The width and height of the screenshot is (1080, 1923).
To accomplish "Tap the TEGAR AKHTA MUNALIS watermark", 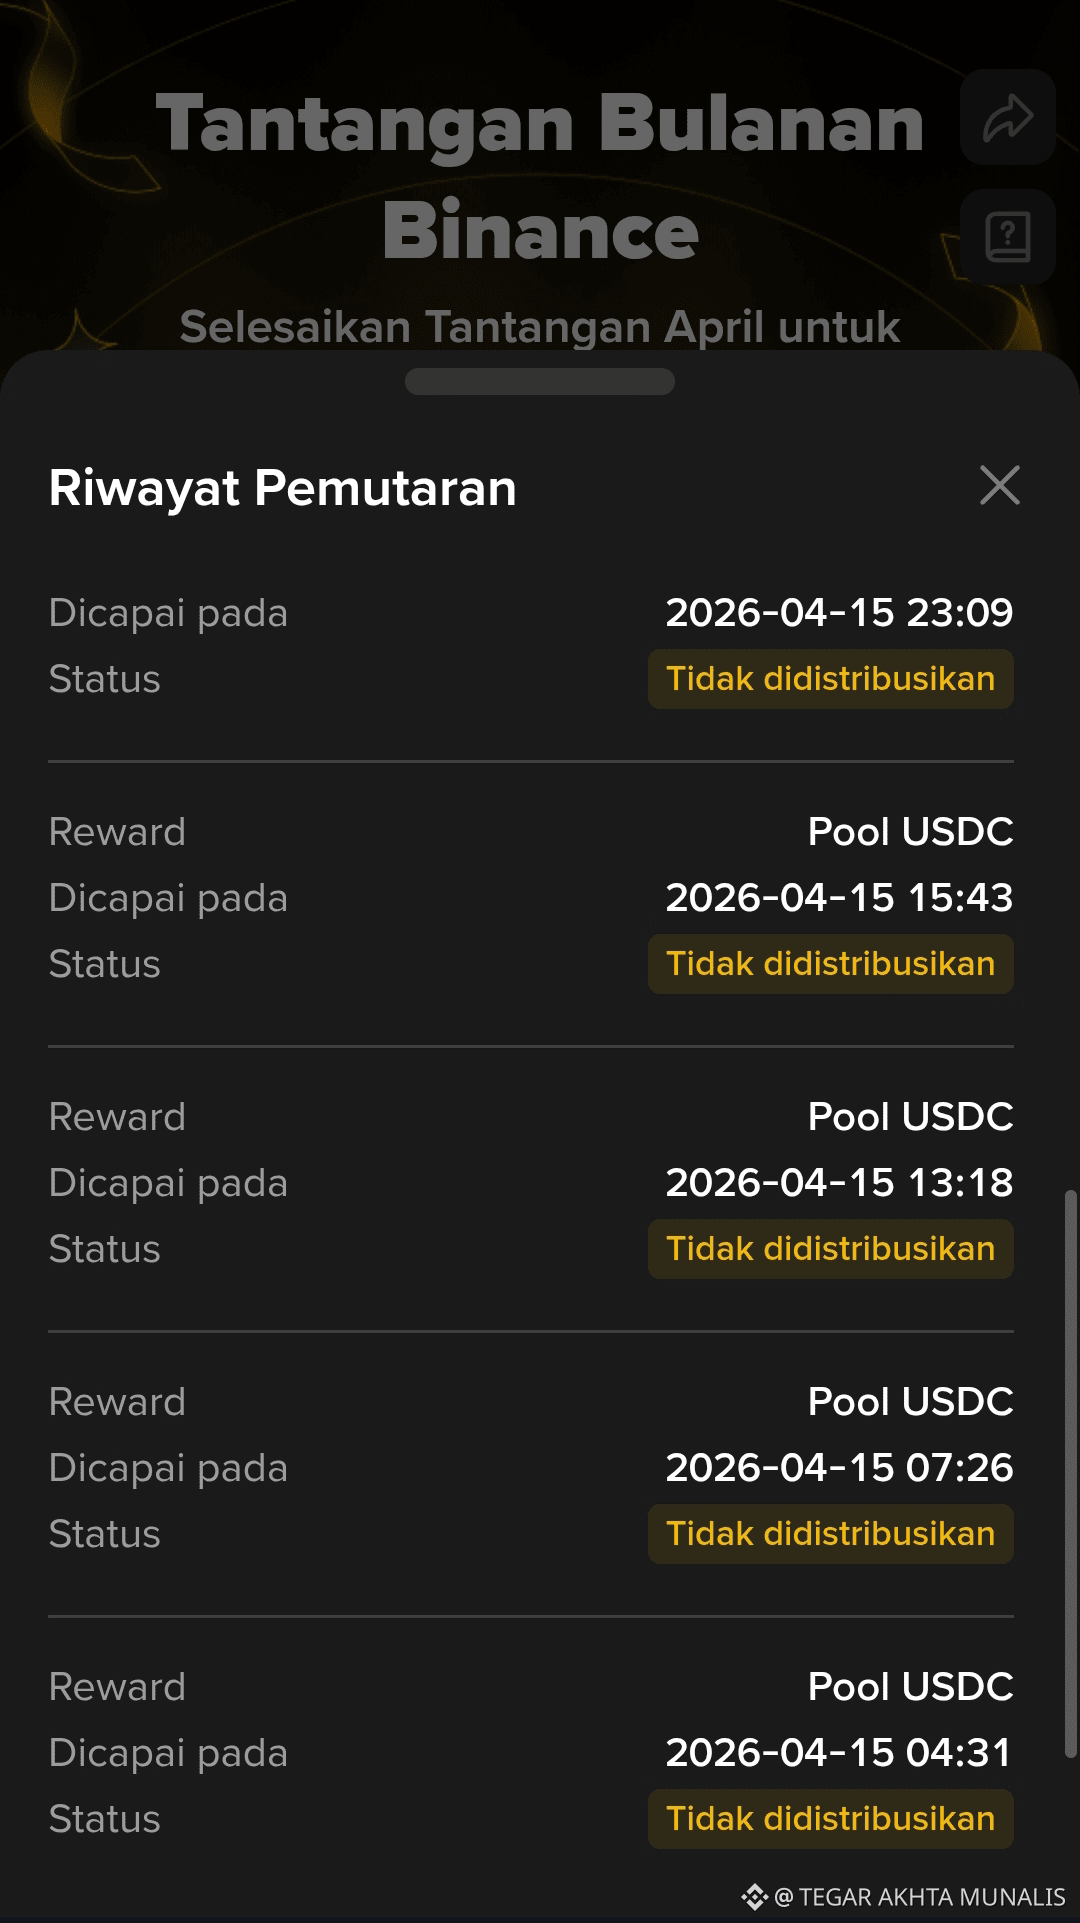I will pyautogui.click(x=920, y=1897).
